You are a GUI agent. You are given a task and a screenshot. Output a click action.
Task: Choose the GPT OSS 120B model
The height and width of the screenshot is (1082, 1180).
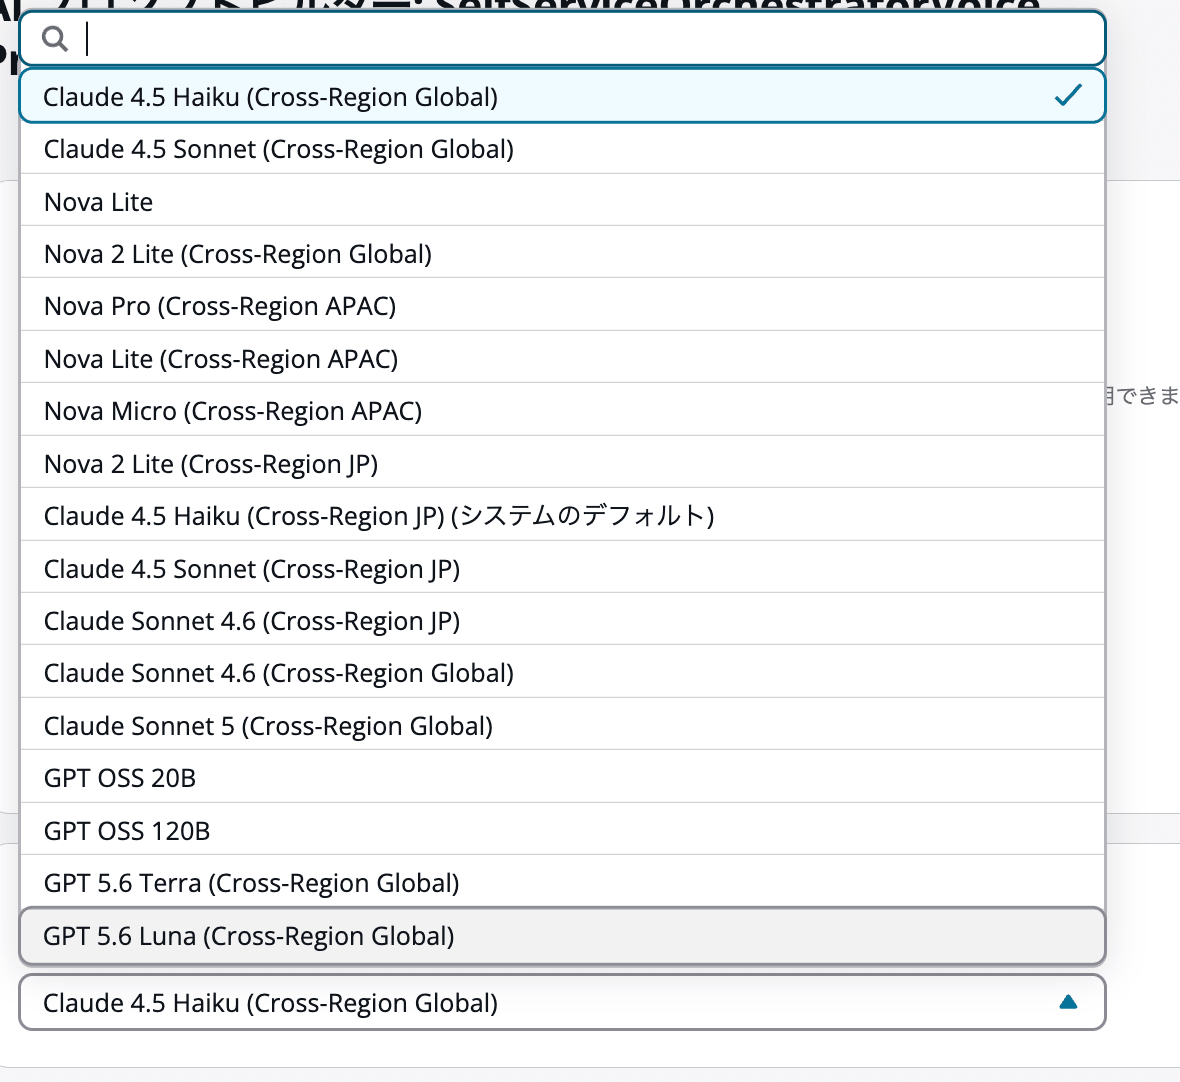click(562, 831)
